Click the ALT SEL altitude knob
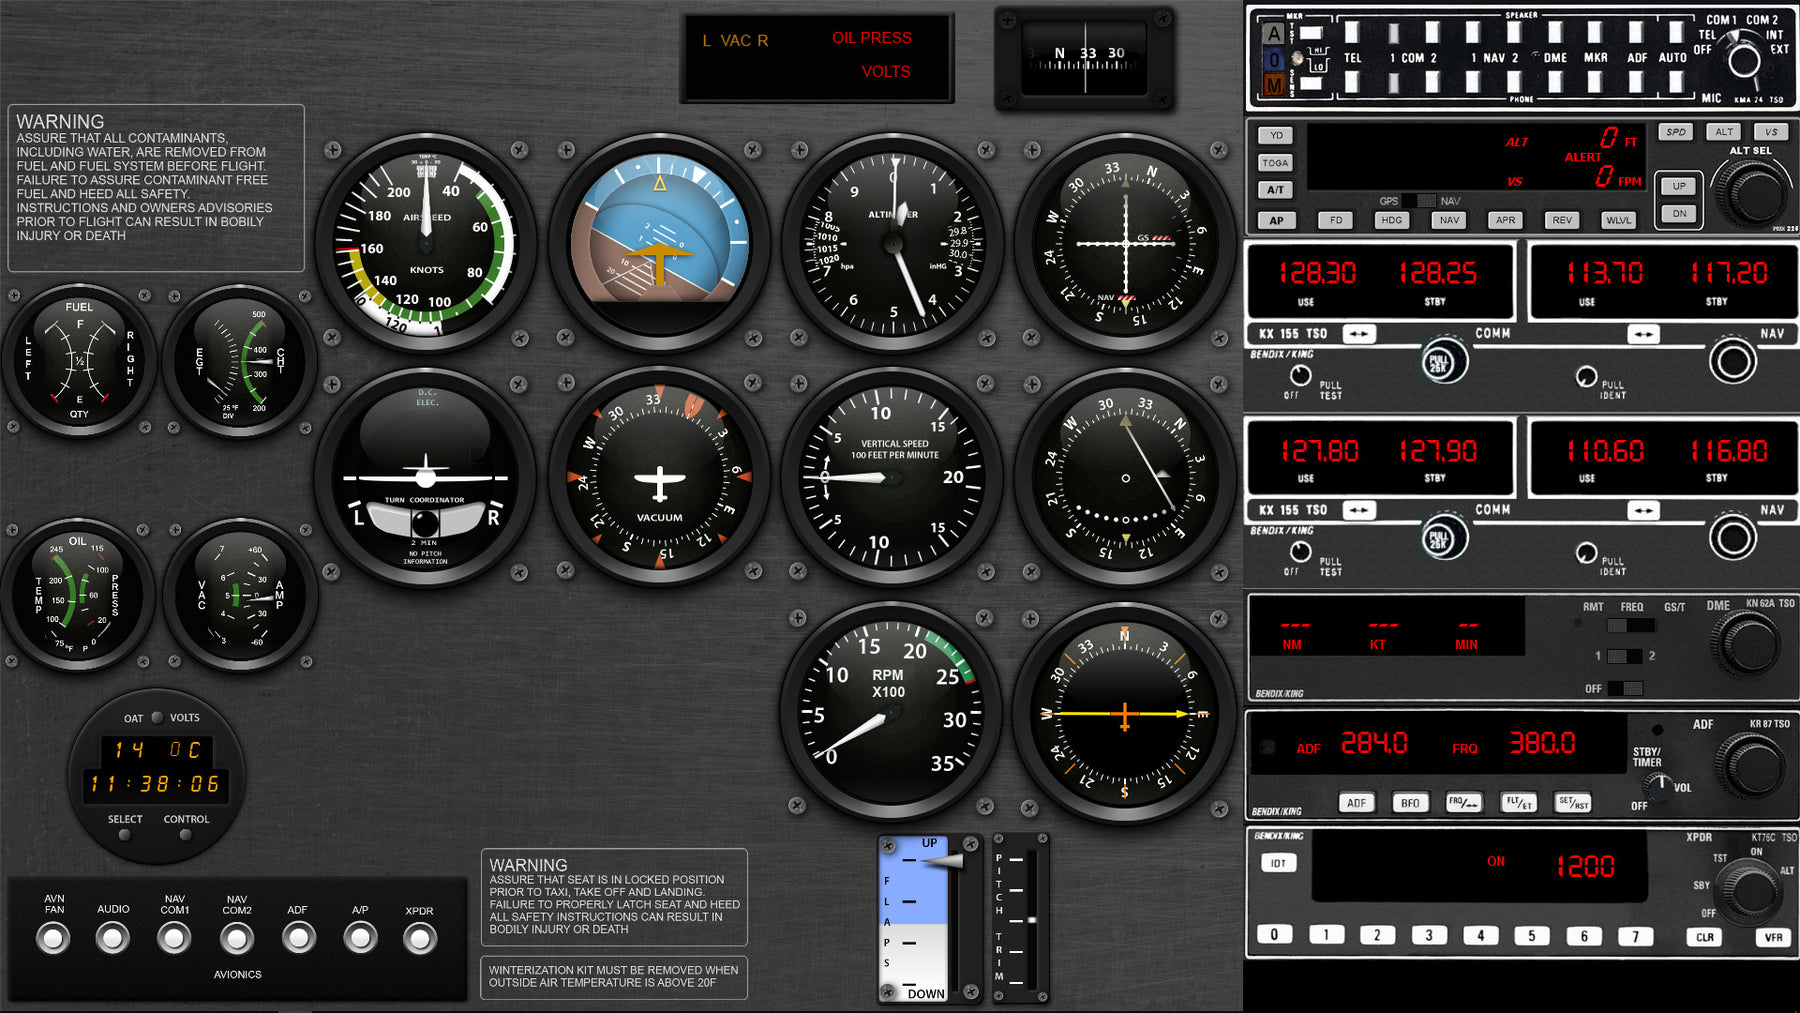This screenshot has width=1800, height=1013. (1752, 194)
